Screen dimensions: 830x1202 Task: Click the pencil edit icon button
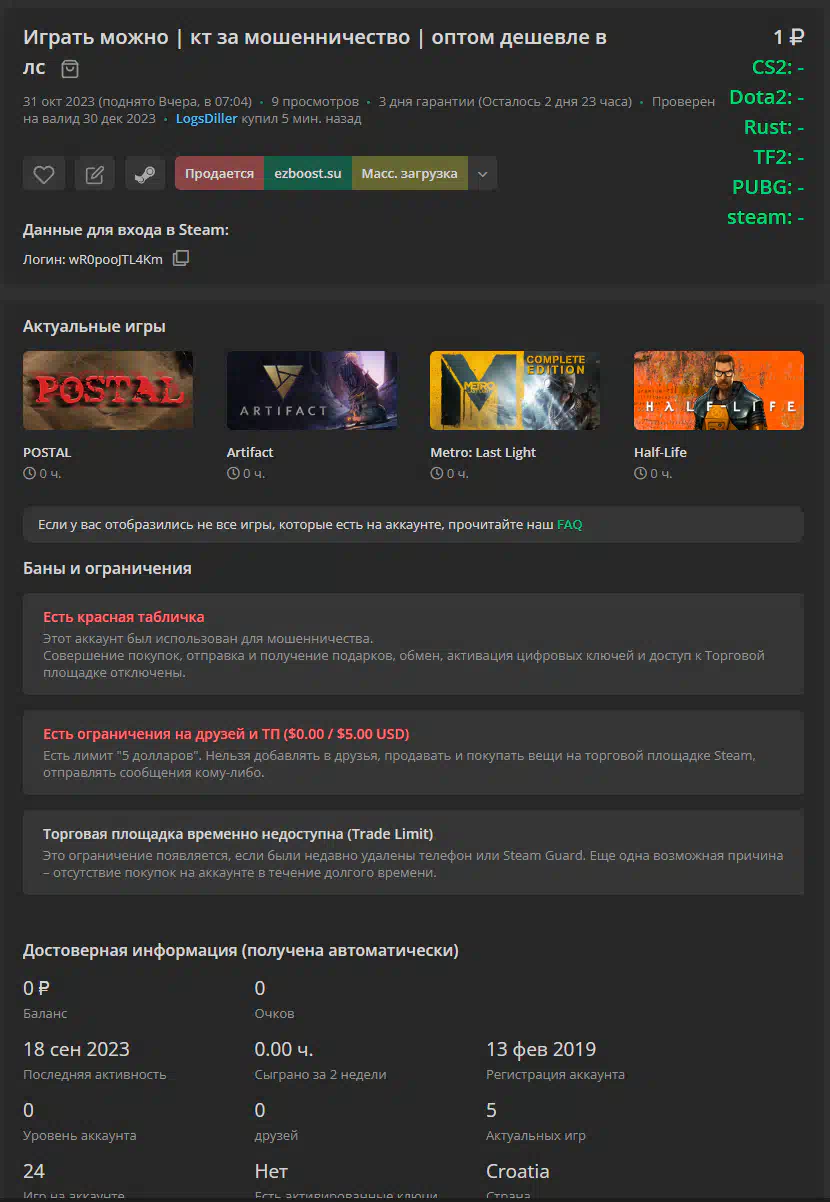click(x=95, y=174)
